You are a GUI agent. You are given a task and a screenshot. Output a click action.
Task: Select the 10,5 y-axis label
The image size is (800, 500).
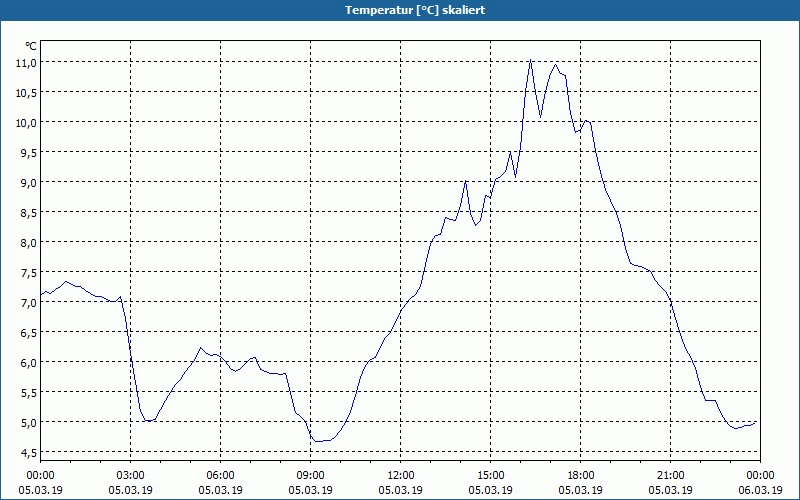click(27, 92)
